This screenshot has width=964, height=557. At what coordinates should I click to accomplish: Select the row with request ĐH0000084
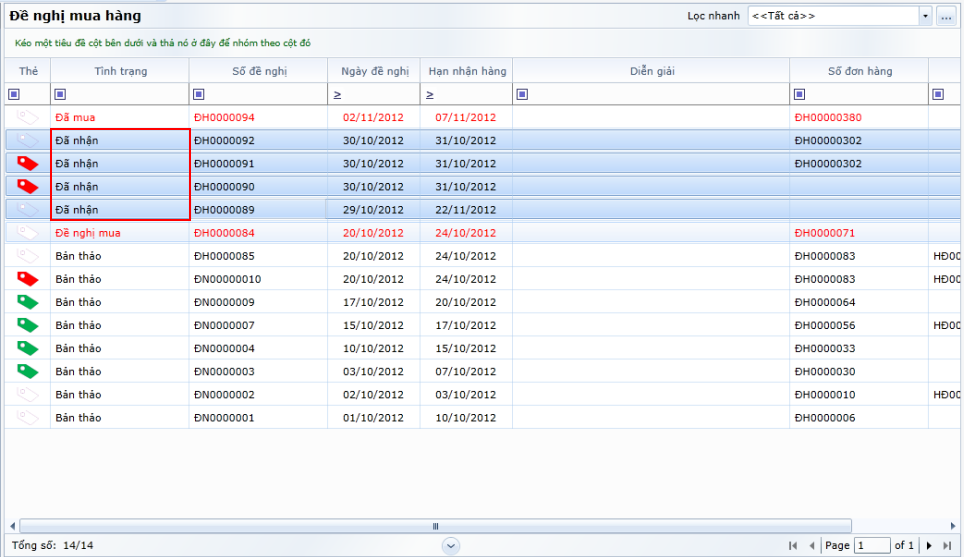click(224, 233)
